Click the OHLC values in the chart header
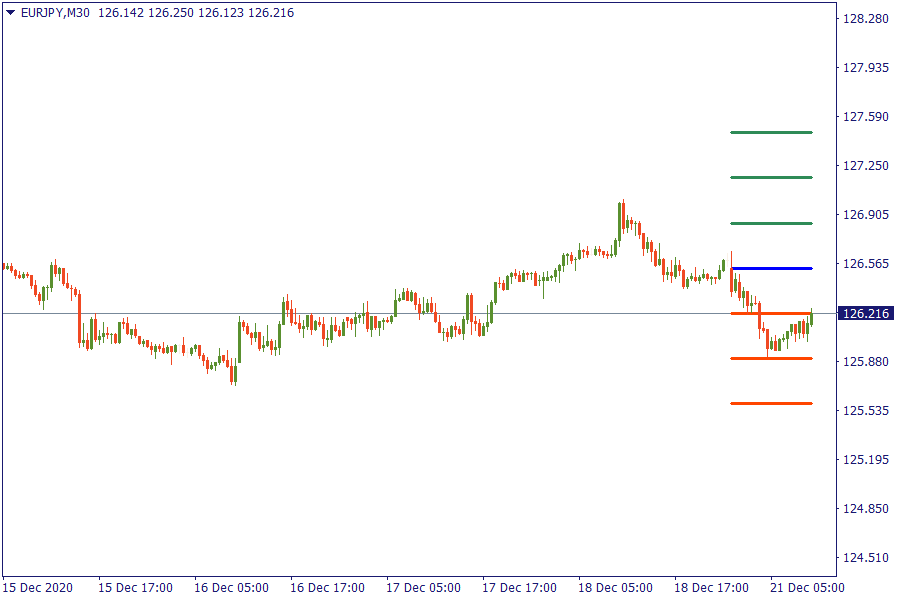Image resolution: width=900 pixels, height=600 pixels. pos(196,13)
